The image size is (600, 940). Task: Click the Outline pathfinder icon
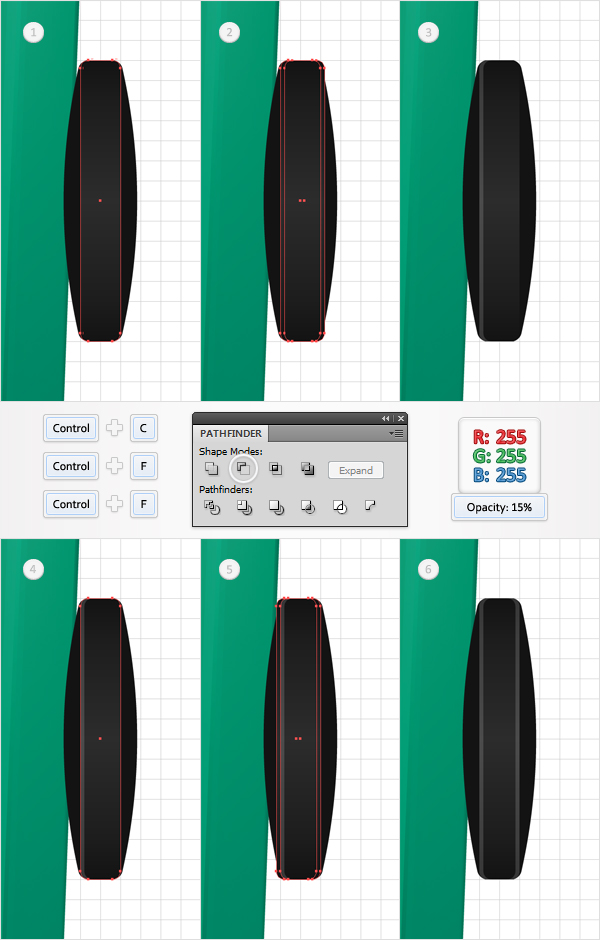tap(339, 507)
